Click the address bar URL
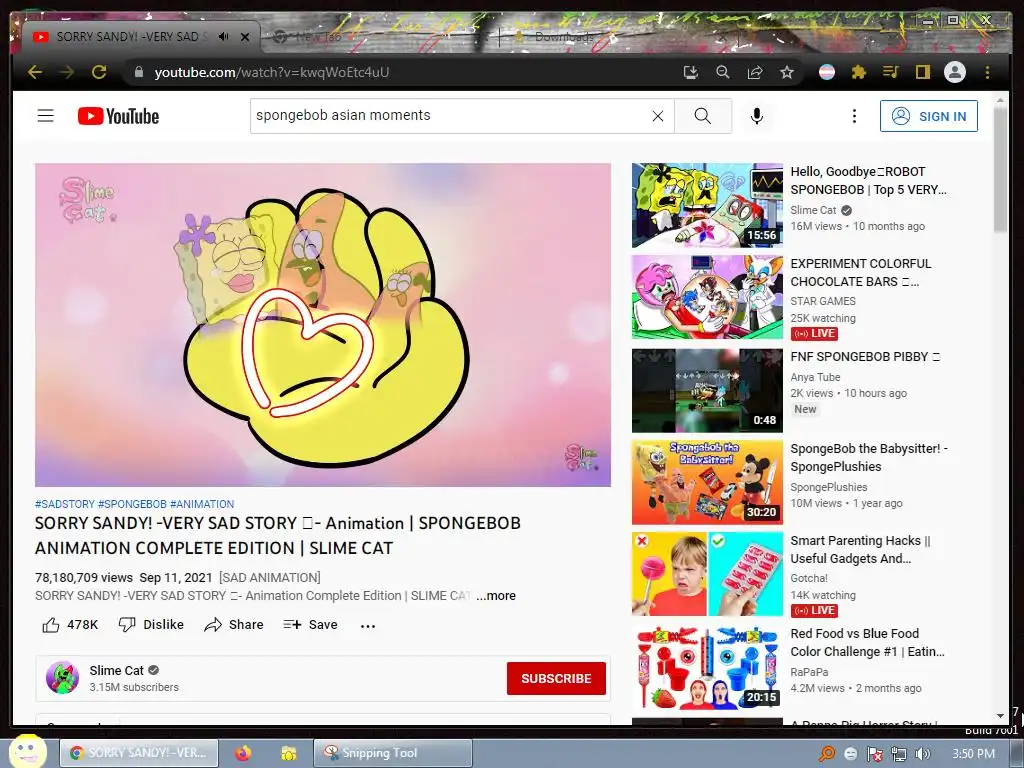 pyautogui.click(x=272, y=72)
